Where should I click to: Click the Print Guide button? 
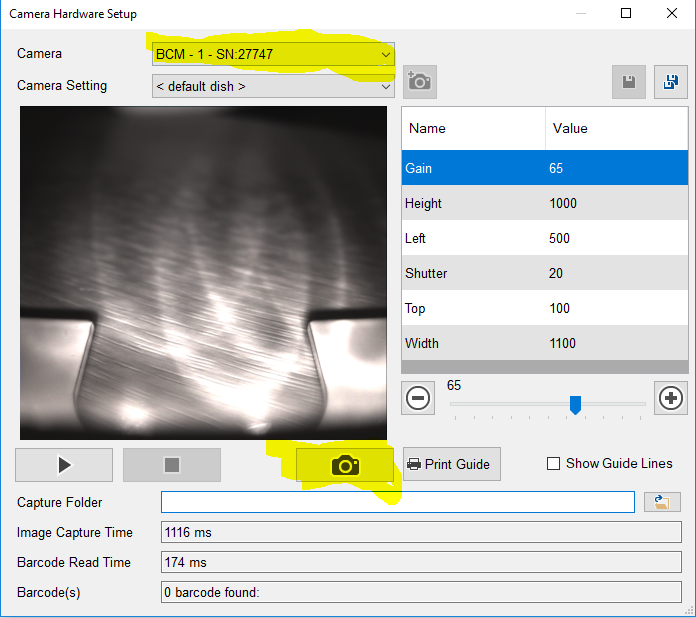point(449,464)
